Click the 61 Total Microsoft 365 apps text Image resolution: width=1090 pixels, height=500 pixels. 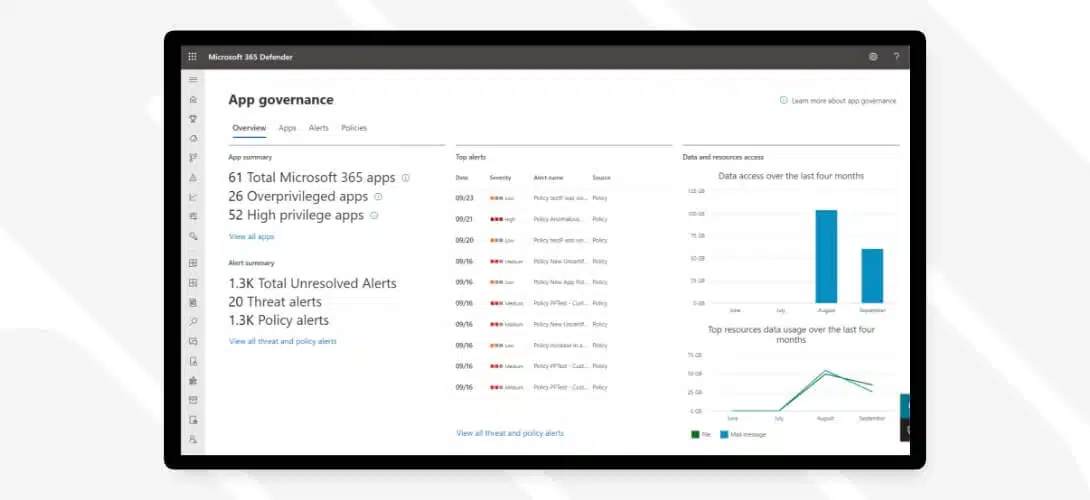[311, 178]
